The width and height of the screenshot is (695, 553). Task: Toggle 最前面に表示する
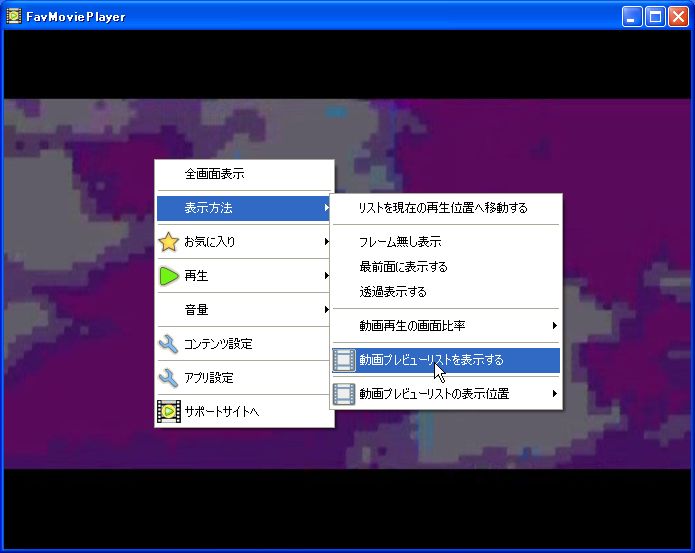click(446, 267)
